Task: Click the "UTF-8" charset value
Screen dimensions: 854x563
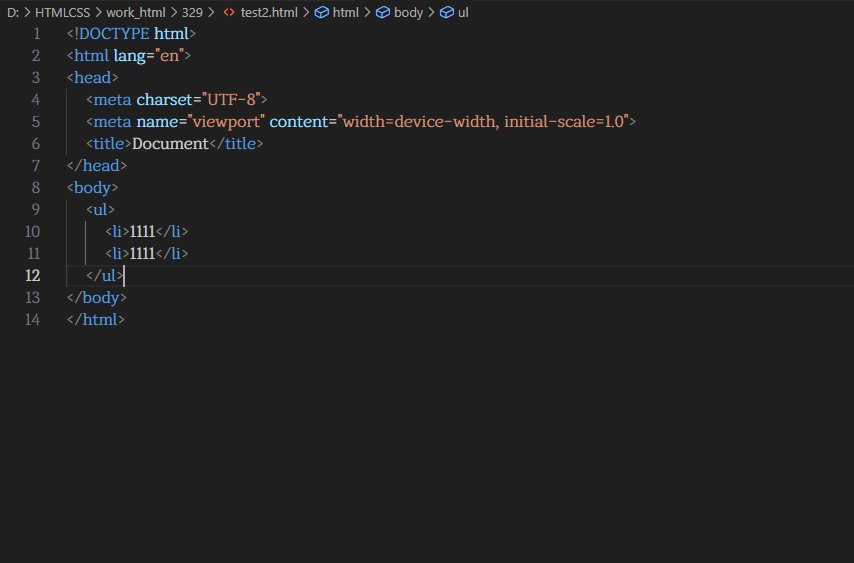Action: 231,100
